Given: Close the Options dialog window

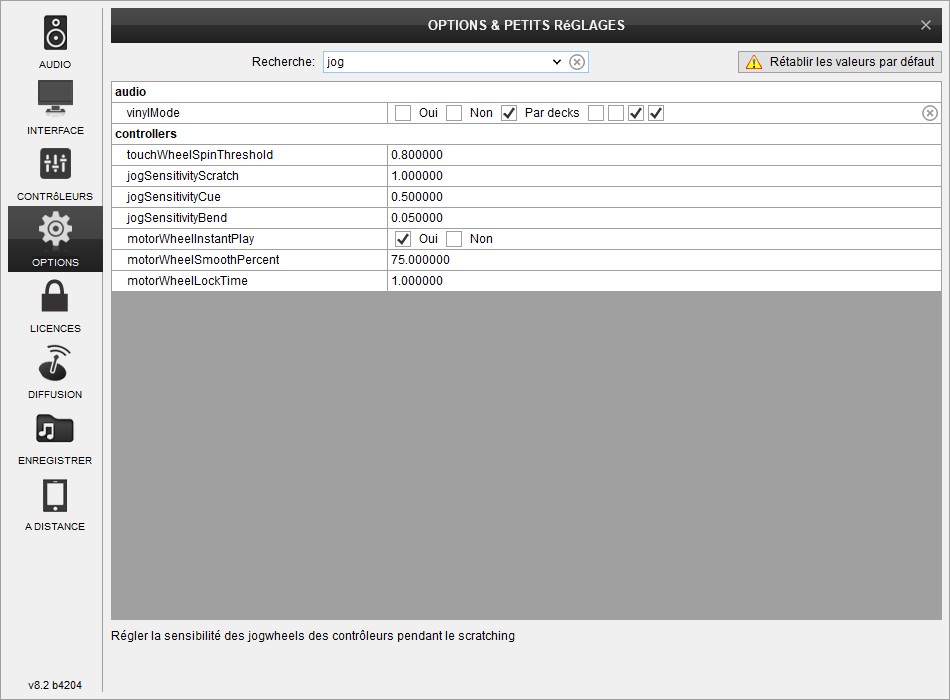Looking at the screenshot, I should pos(925,25).
